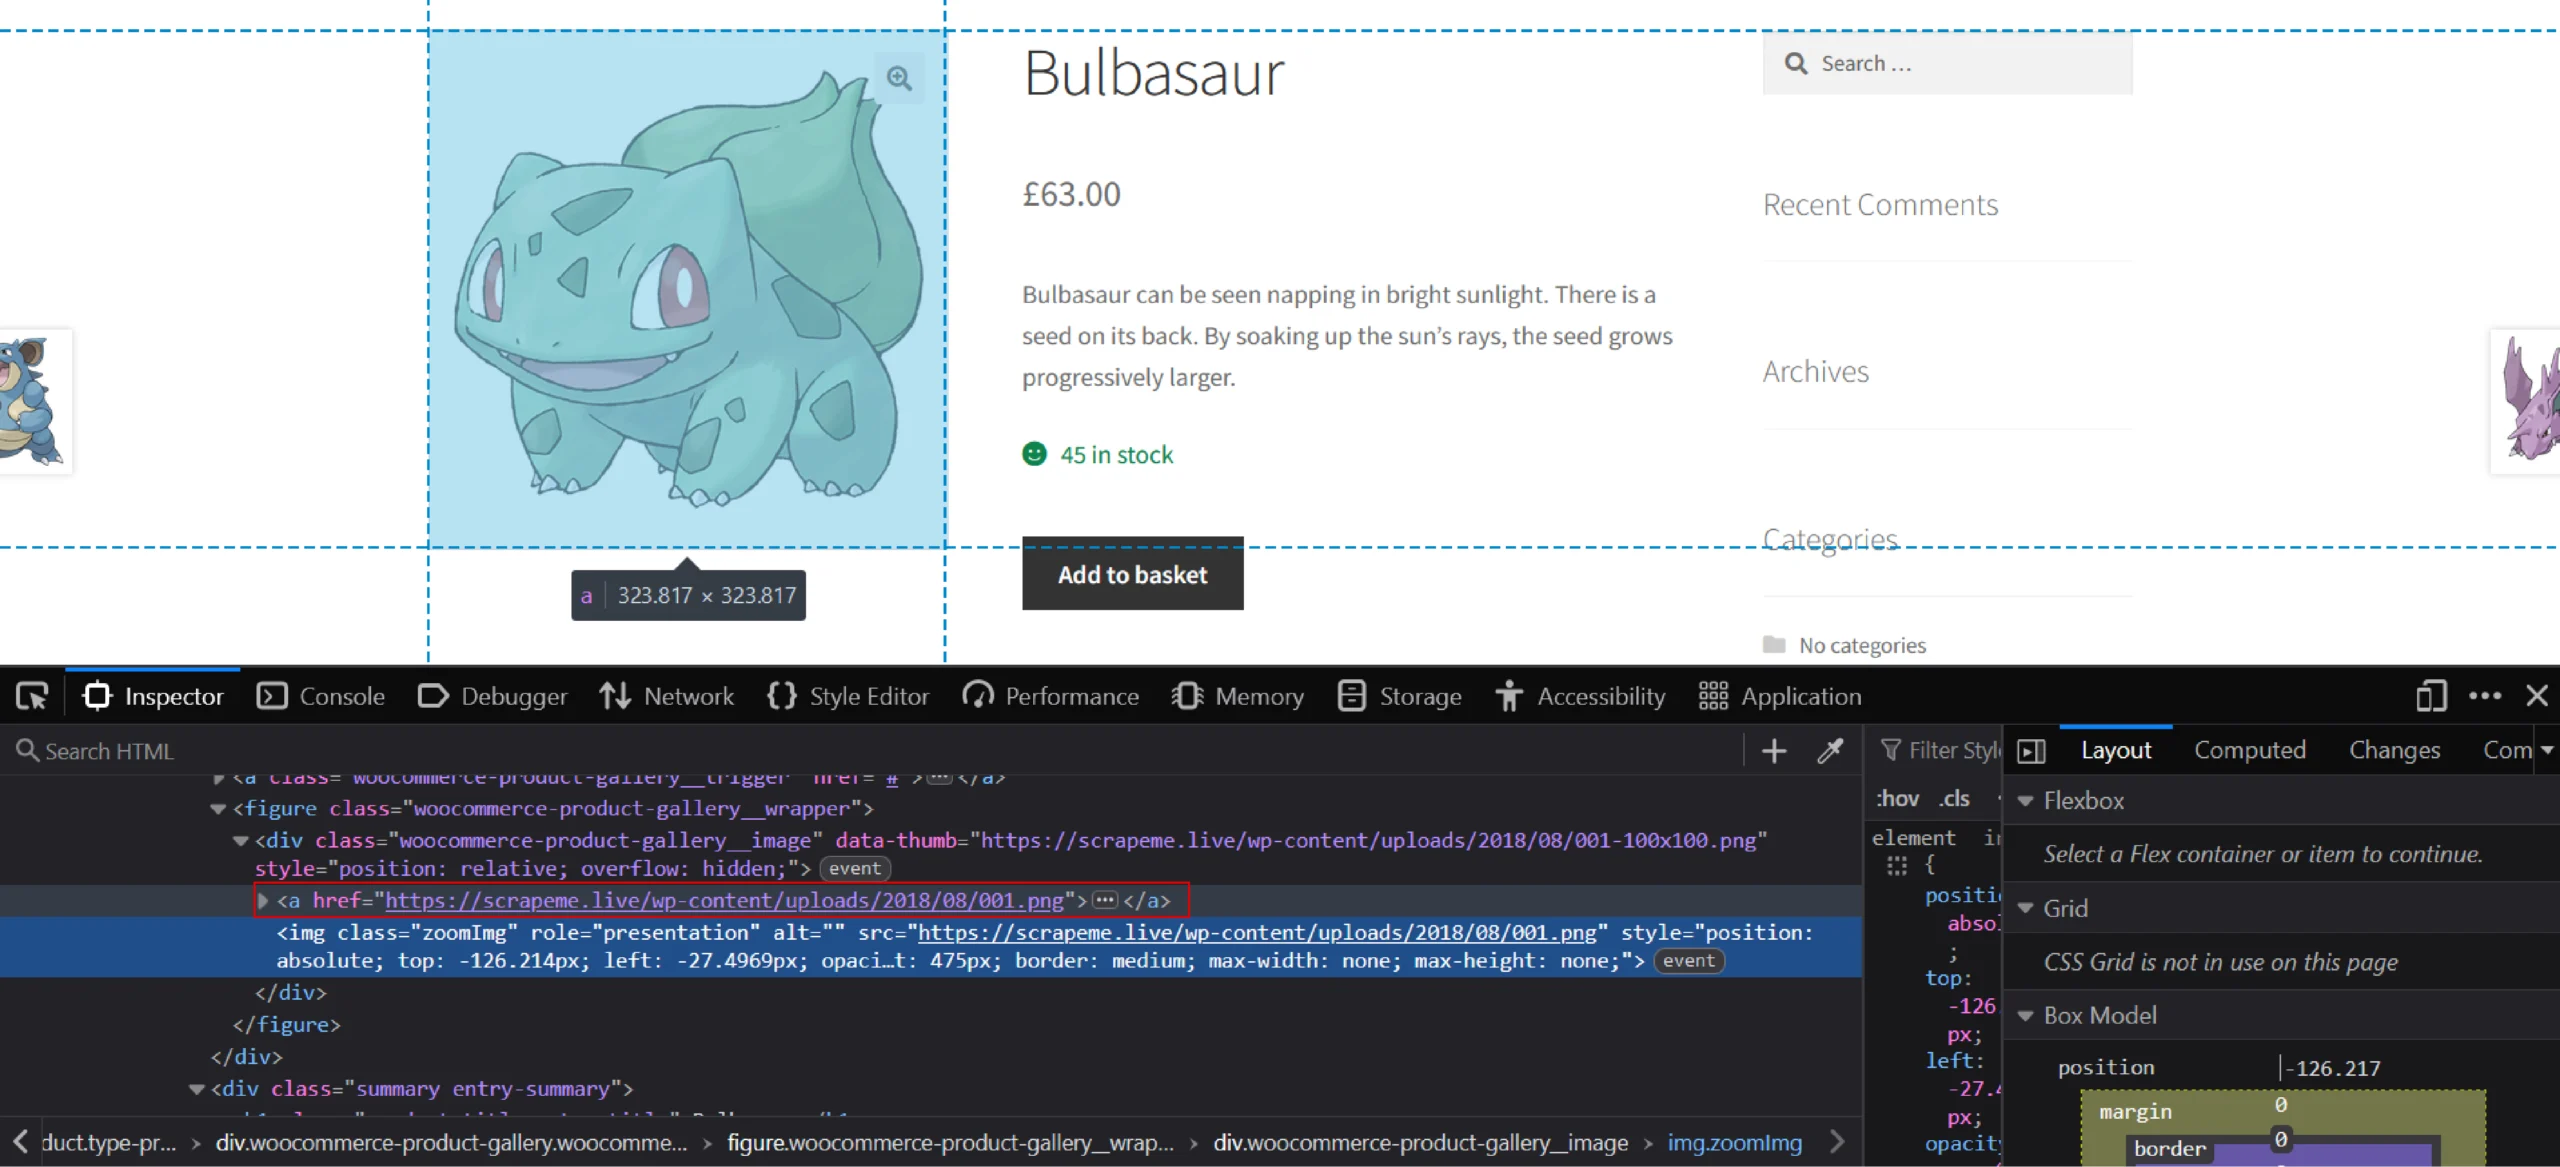Select the closing figure tag line
The image size is (2560, 1167).
287,1025
